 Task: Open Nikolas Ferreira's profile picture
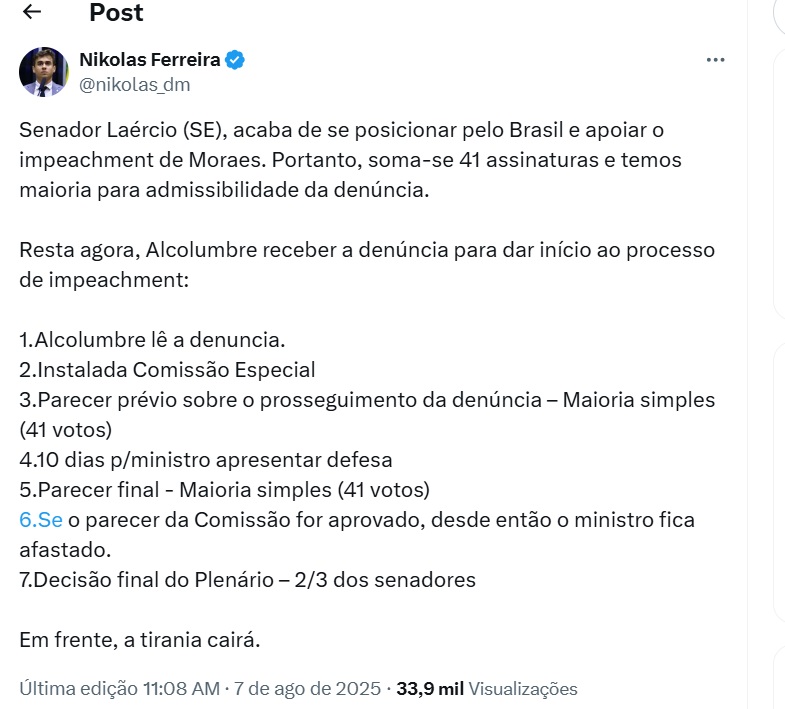(44, 72)
